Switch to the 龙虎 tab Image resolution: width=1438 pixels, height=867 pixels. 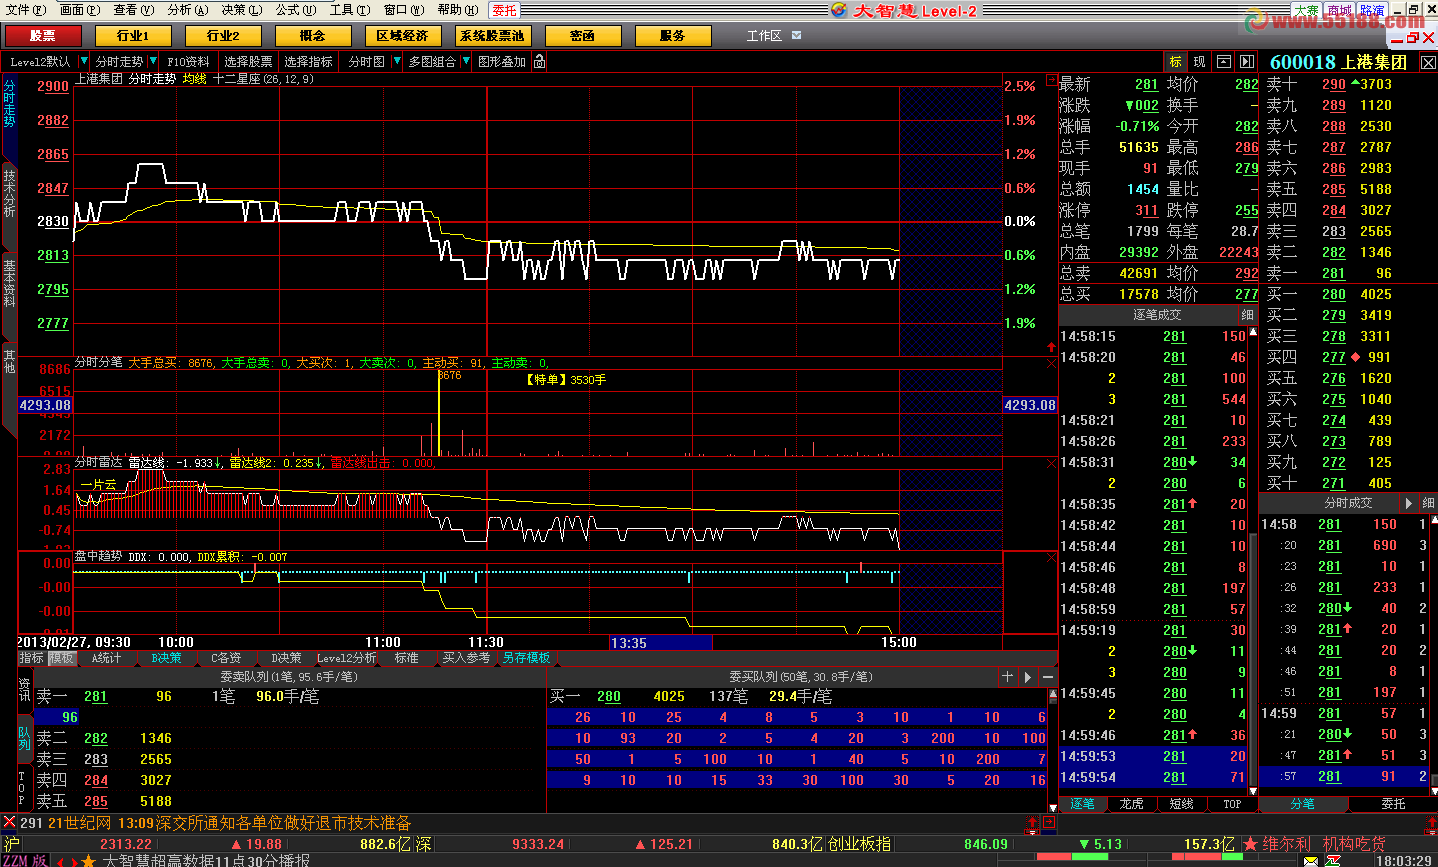[1132, 804]
